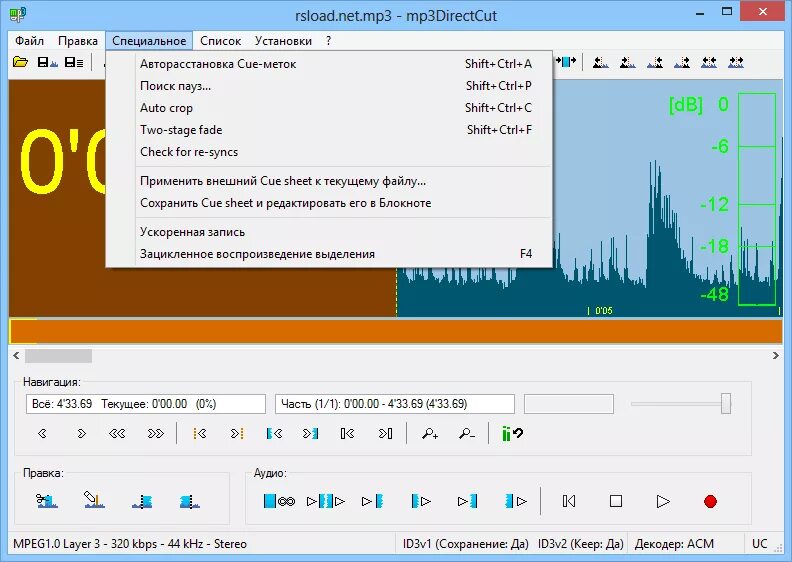Click the Декодер: ACM status entry
This screenshot has height=562, width=792.
674,544
